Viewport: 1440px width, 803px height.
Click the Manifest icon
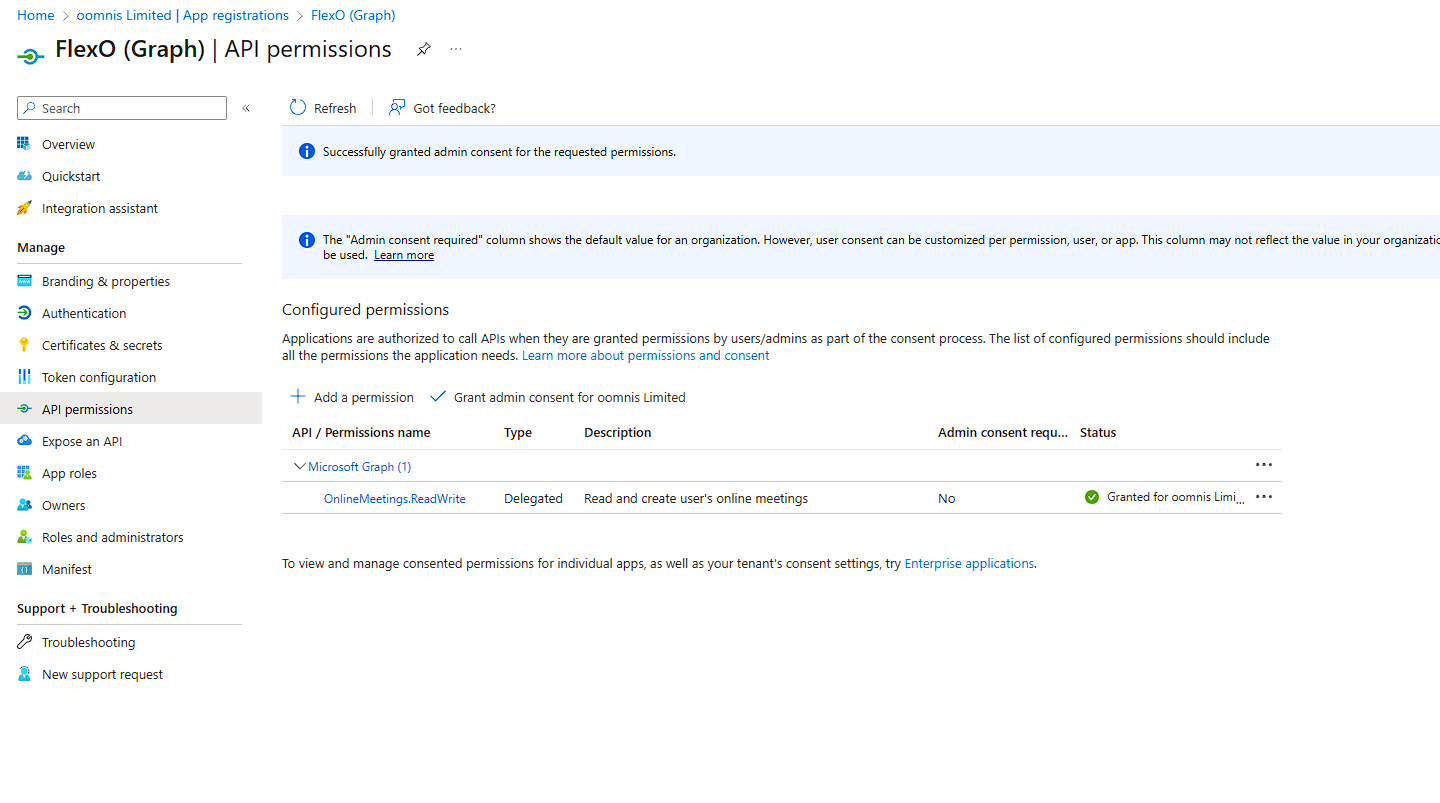coord(25,569)
